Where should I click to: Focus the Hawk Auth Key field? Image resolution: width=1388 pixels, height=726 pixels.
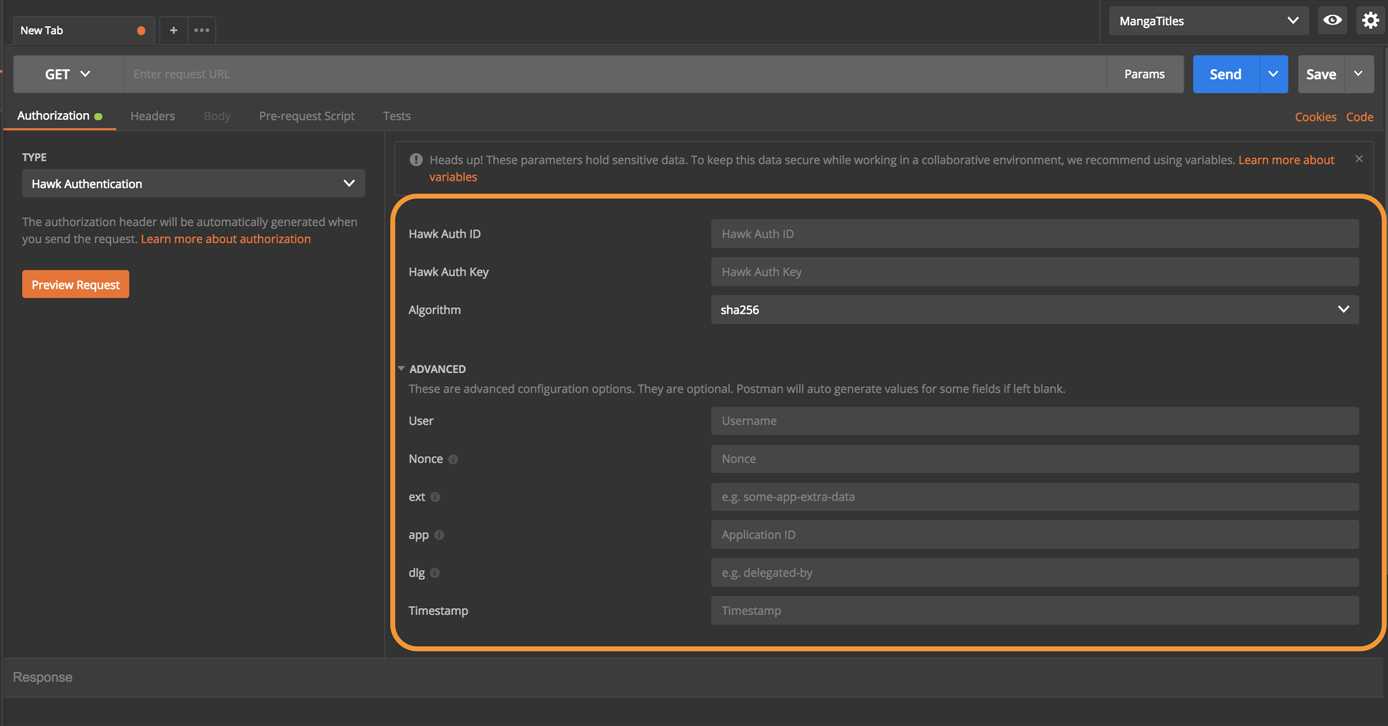pos(1034,272)
